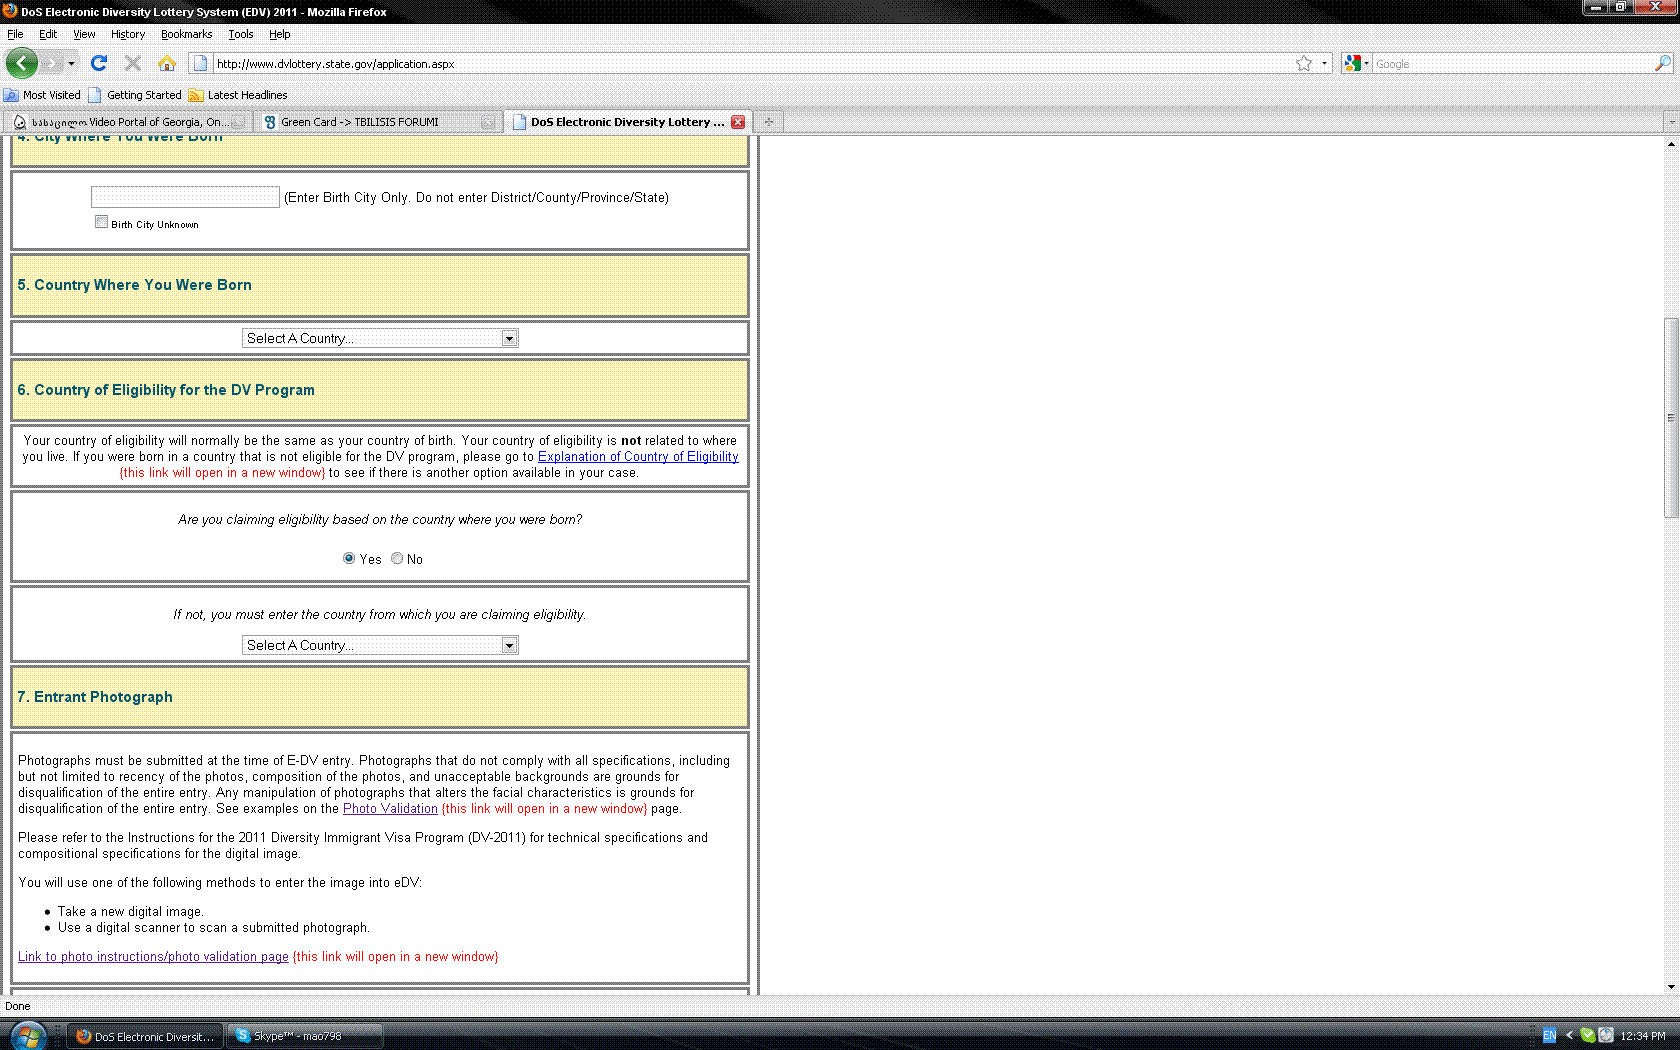
Task: Open the Bookmarks menu
Action: (186, 34)
